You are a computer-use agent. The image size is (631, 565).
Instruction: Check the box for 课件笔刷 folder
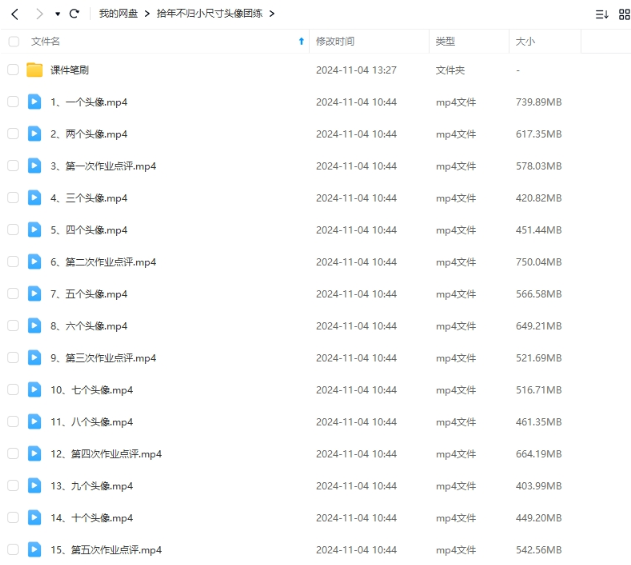click(13, 70)
